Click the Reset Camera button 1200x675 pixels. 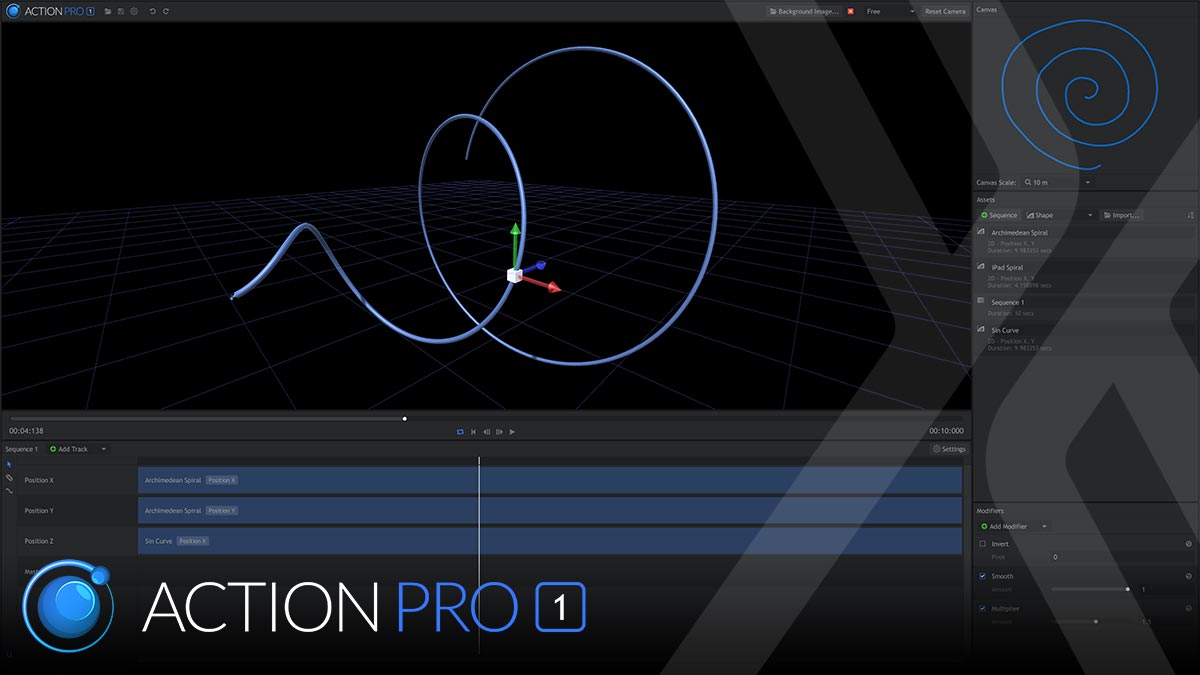click(x=944, y=11)
